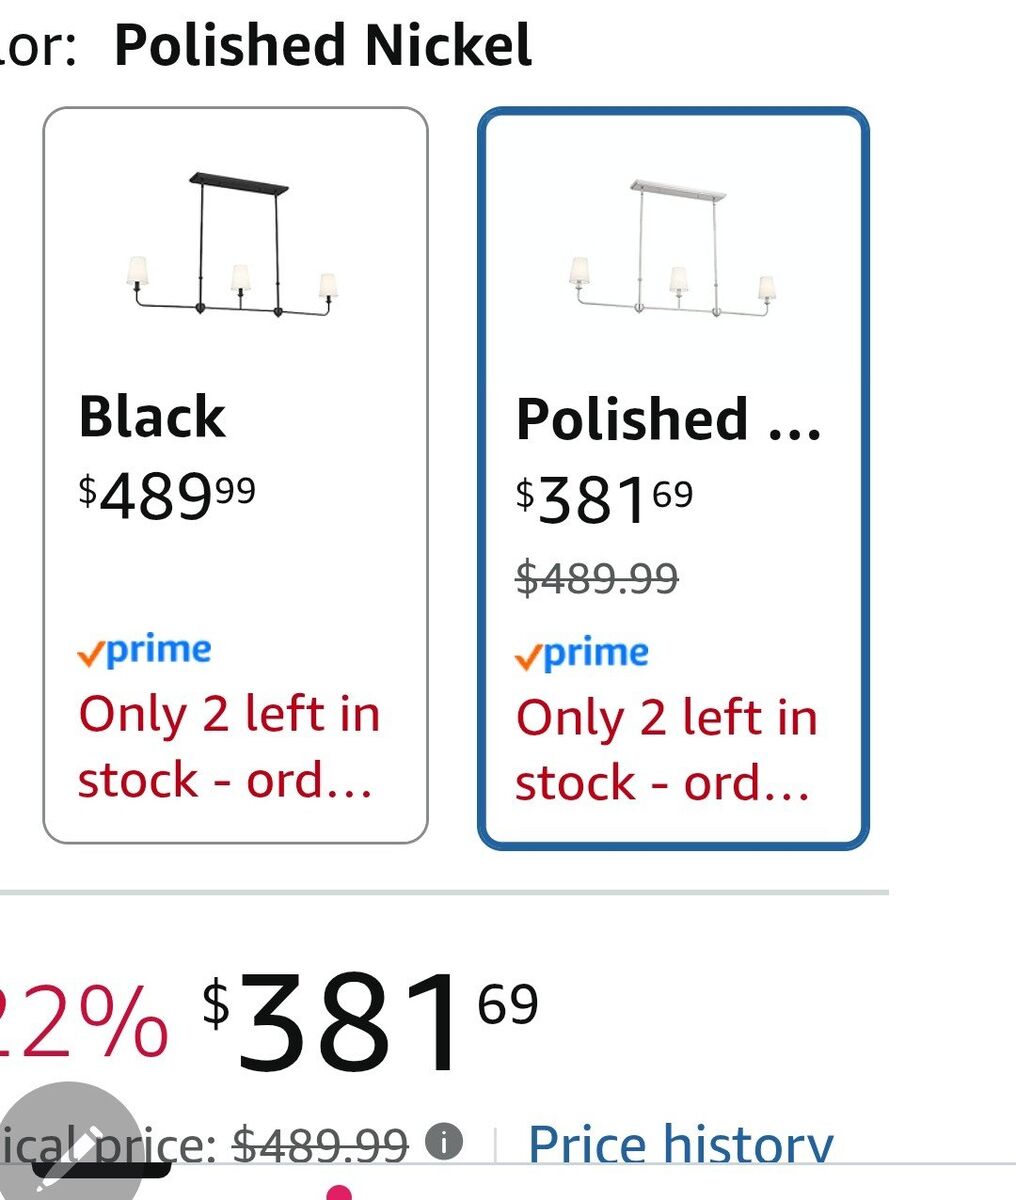
Task: Open the Price history link
Action: click(680, 1145)
